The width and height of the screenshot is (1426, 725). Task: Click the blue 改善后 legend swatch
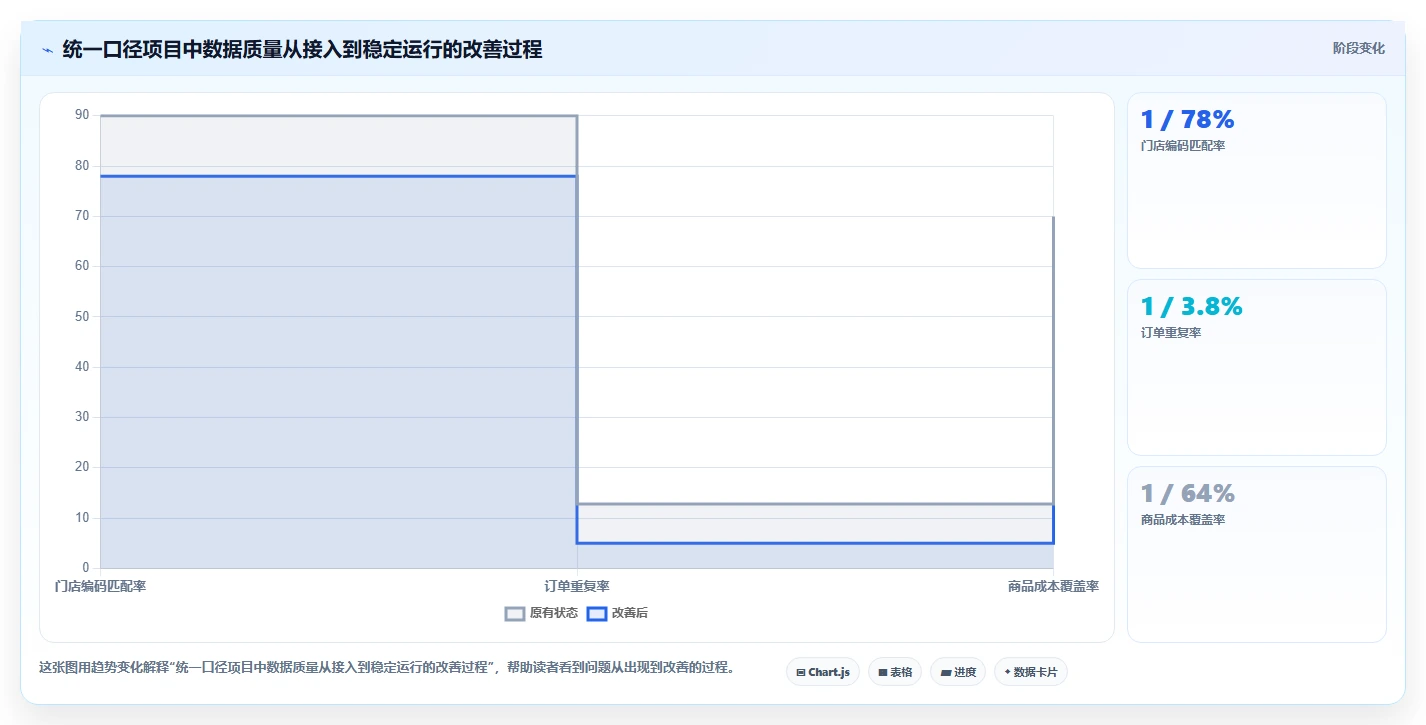pyautogui.click(x=596, y=613)
